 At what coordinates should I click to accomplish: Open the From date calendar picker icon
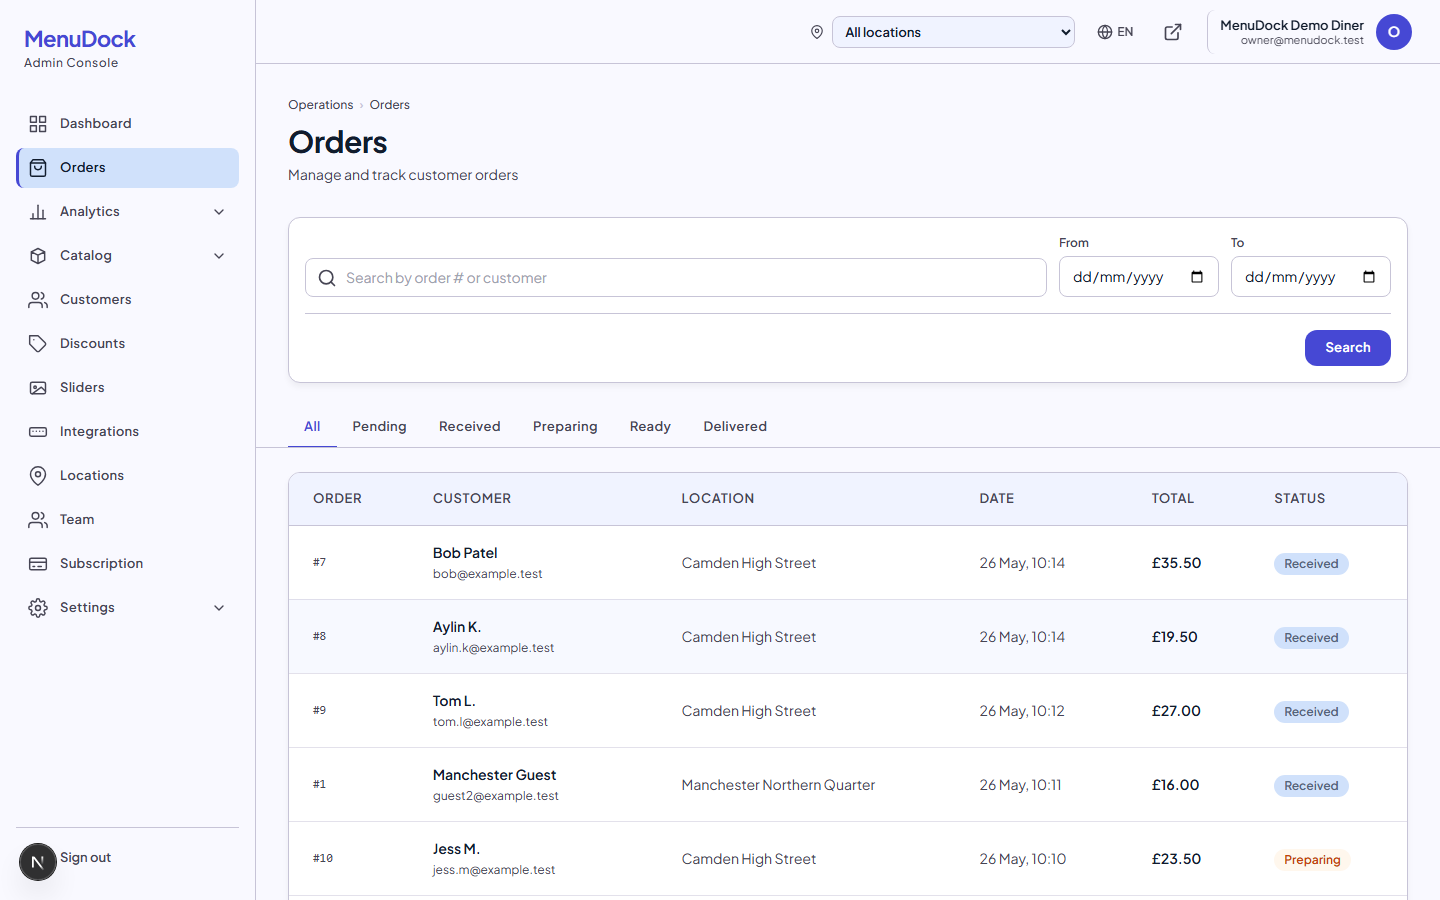click(1197, 277)
